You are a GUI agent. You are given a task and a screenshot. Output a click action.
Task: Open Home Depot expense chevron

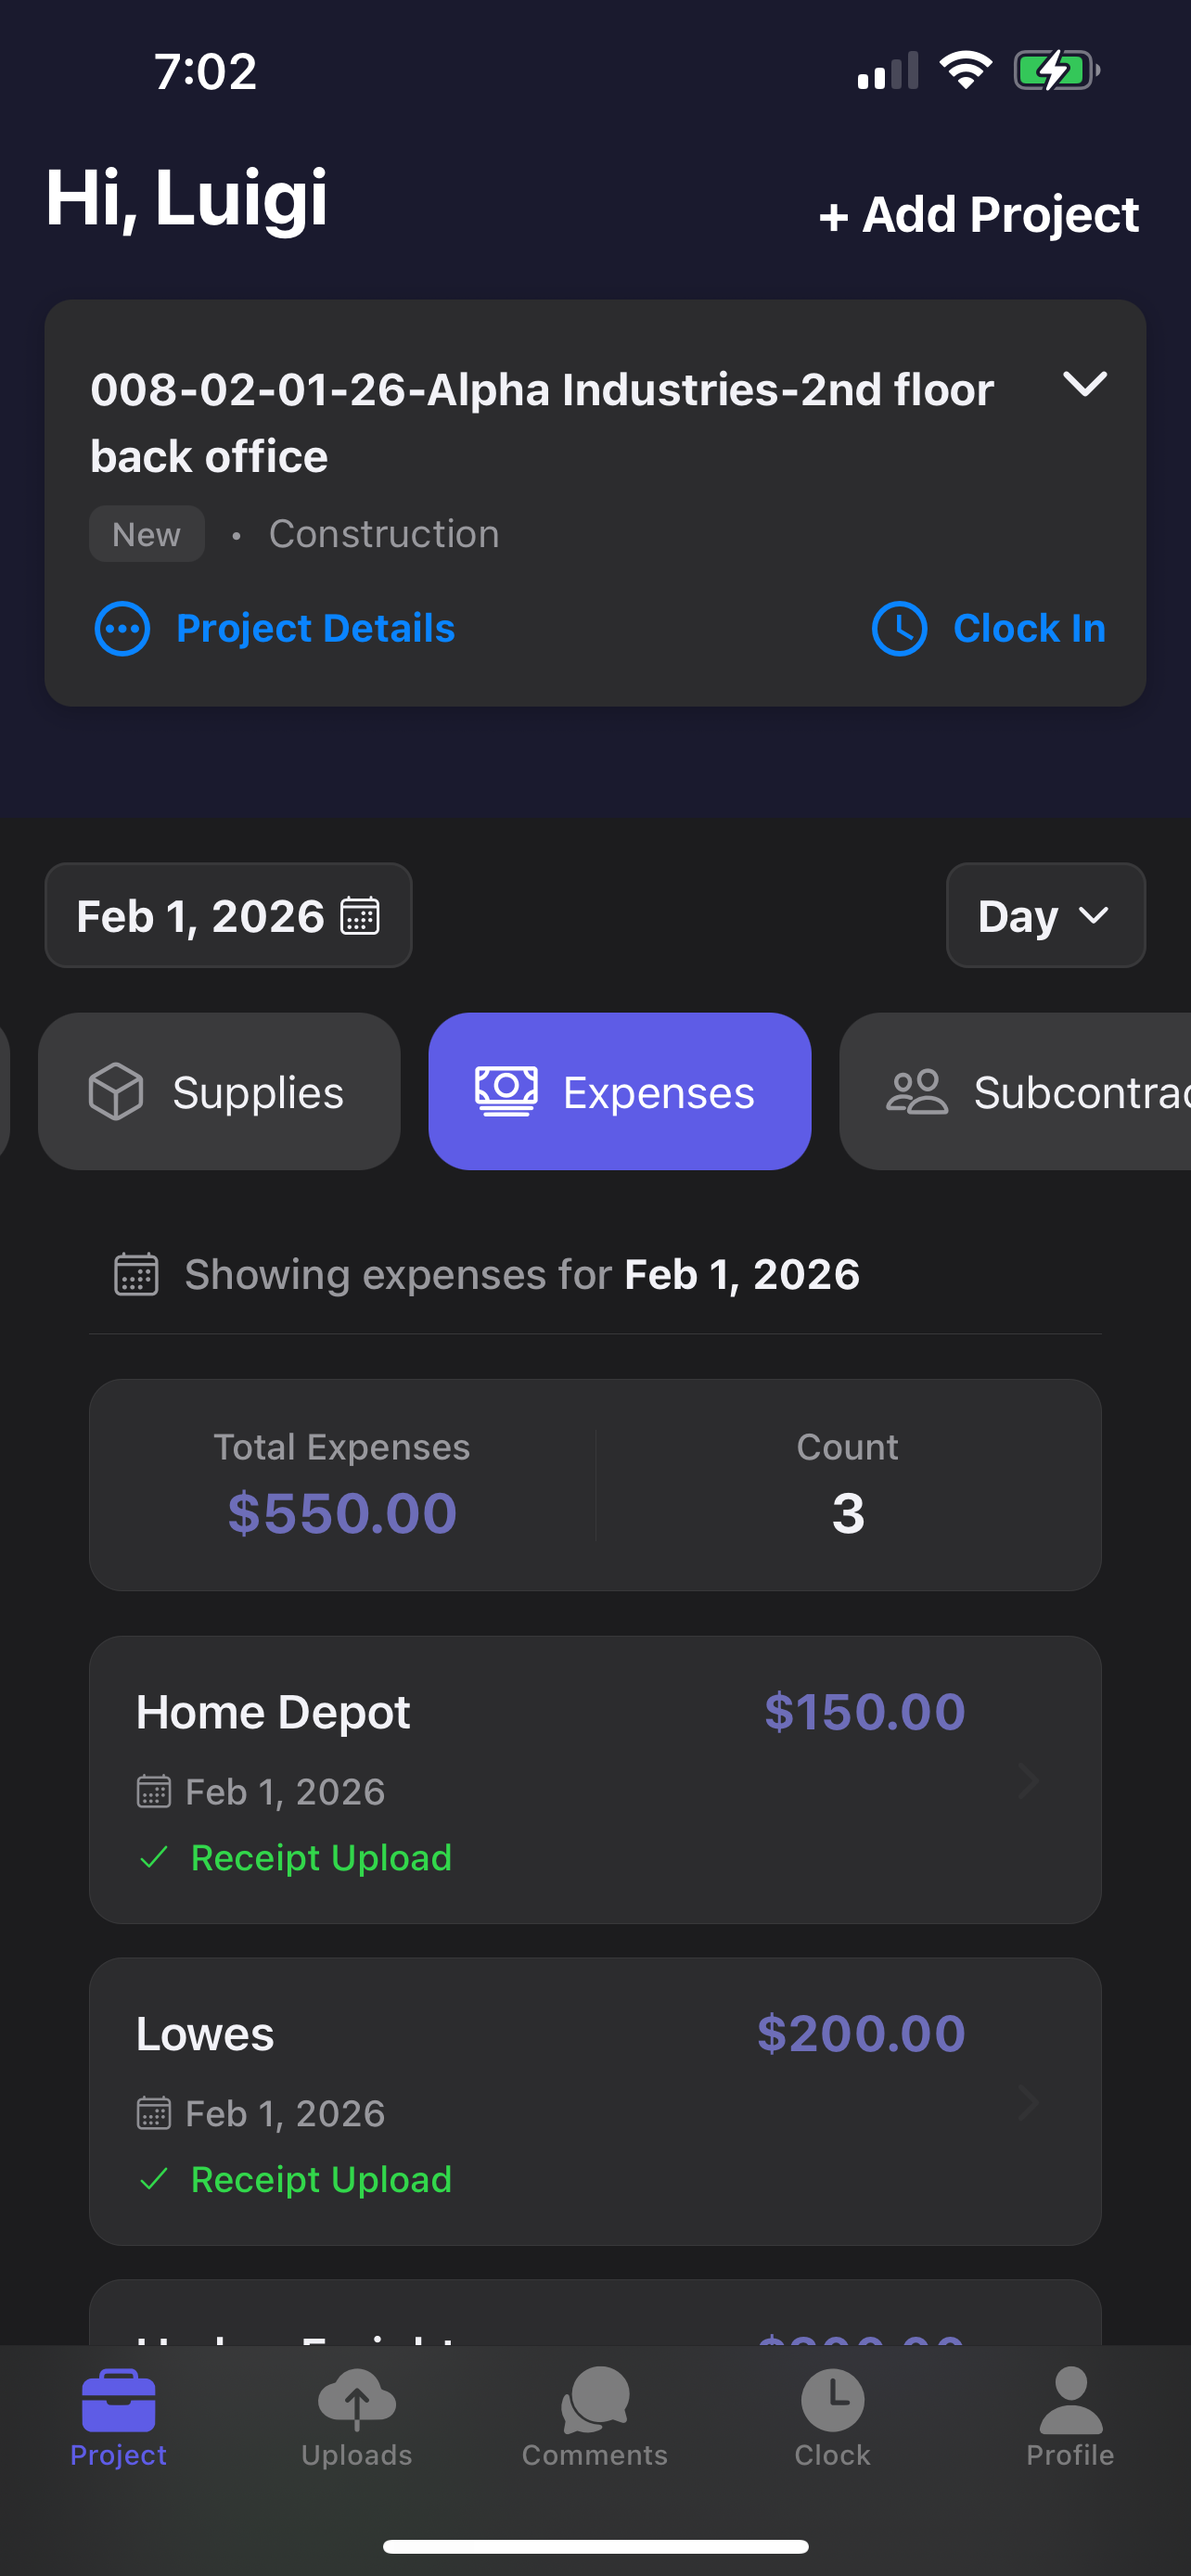coord(1028,1780)
